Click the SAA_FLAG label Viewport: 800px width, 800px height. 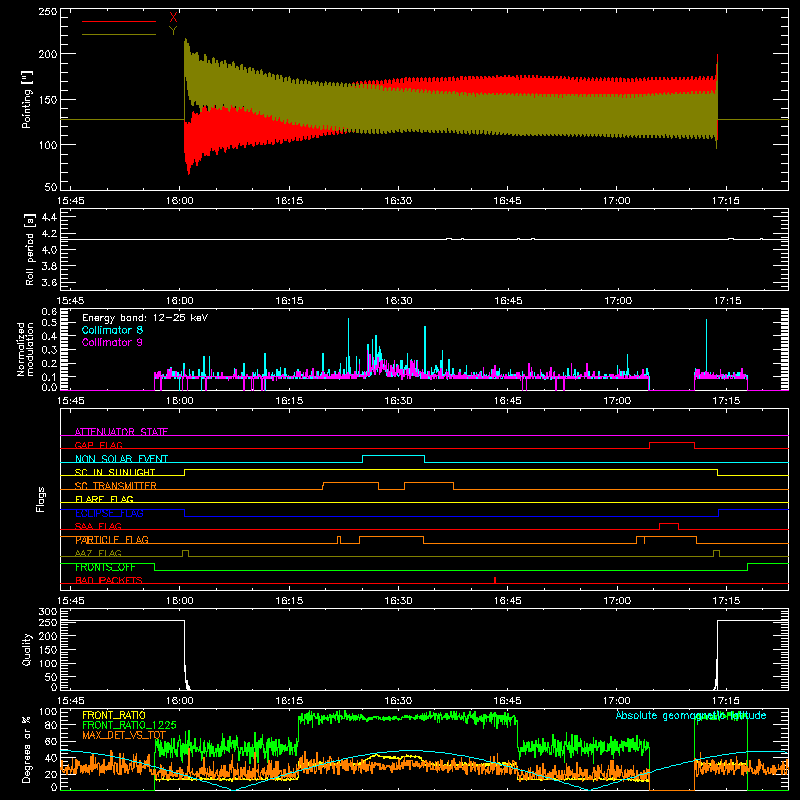tap(98, 526)
